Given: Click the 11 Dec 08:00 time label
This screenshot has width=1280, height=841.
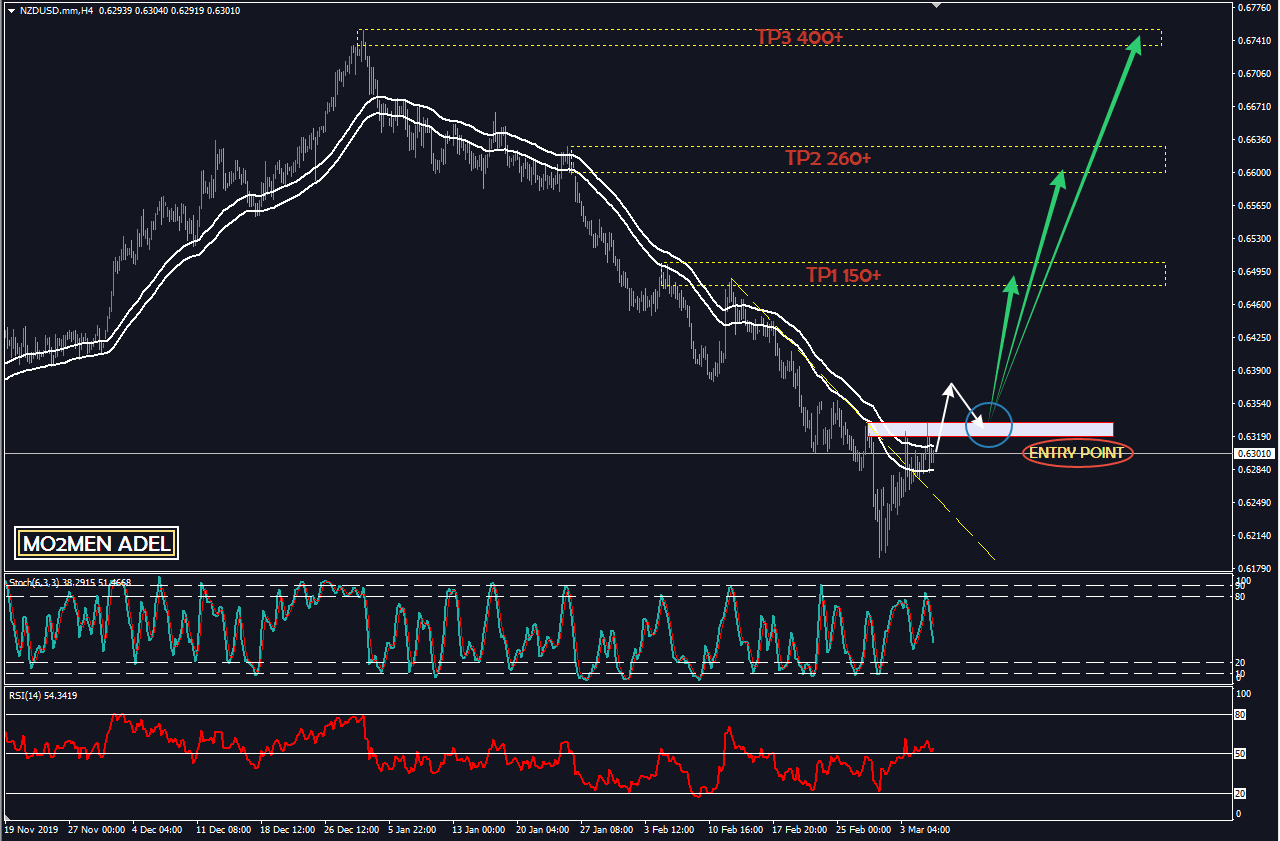Looking at the screenshot, I should click(223, 829).
